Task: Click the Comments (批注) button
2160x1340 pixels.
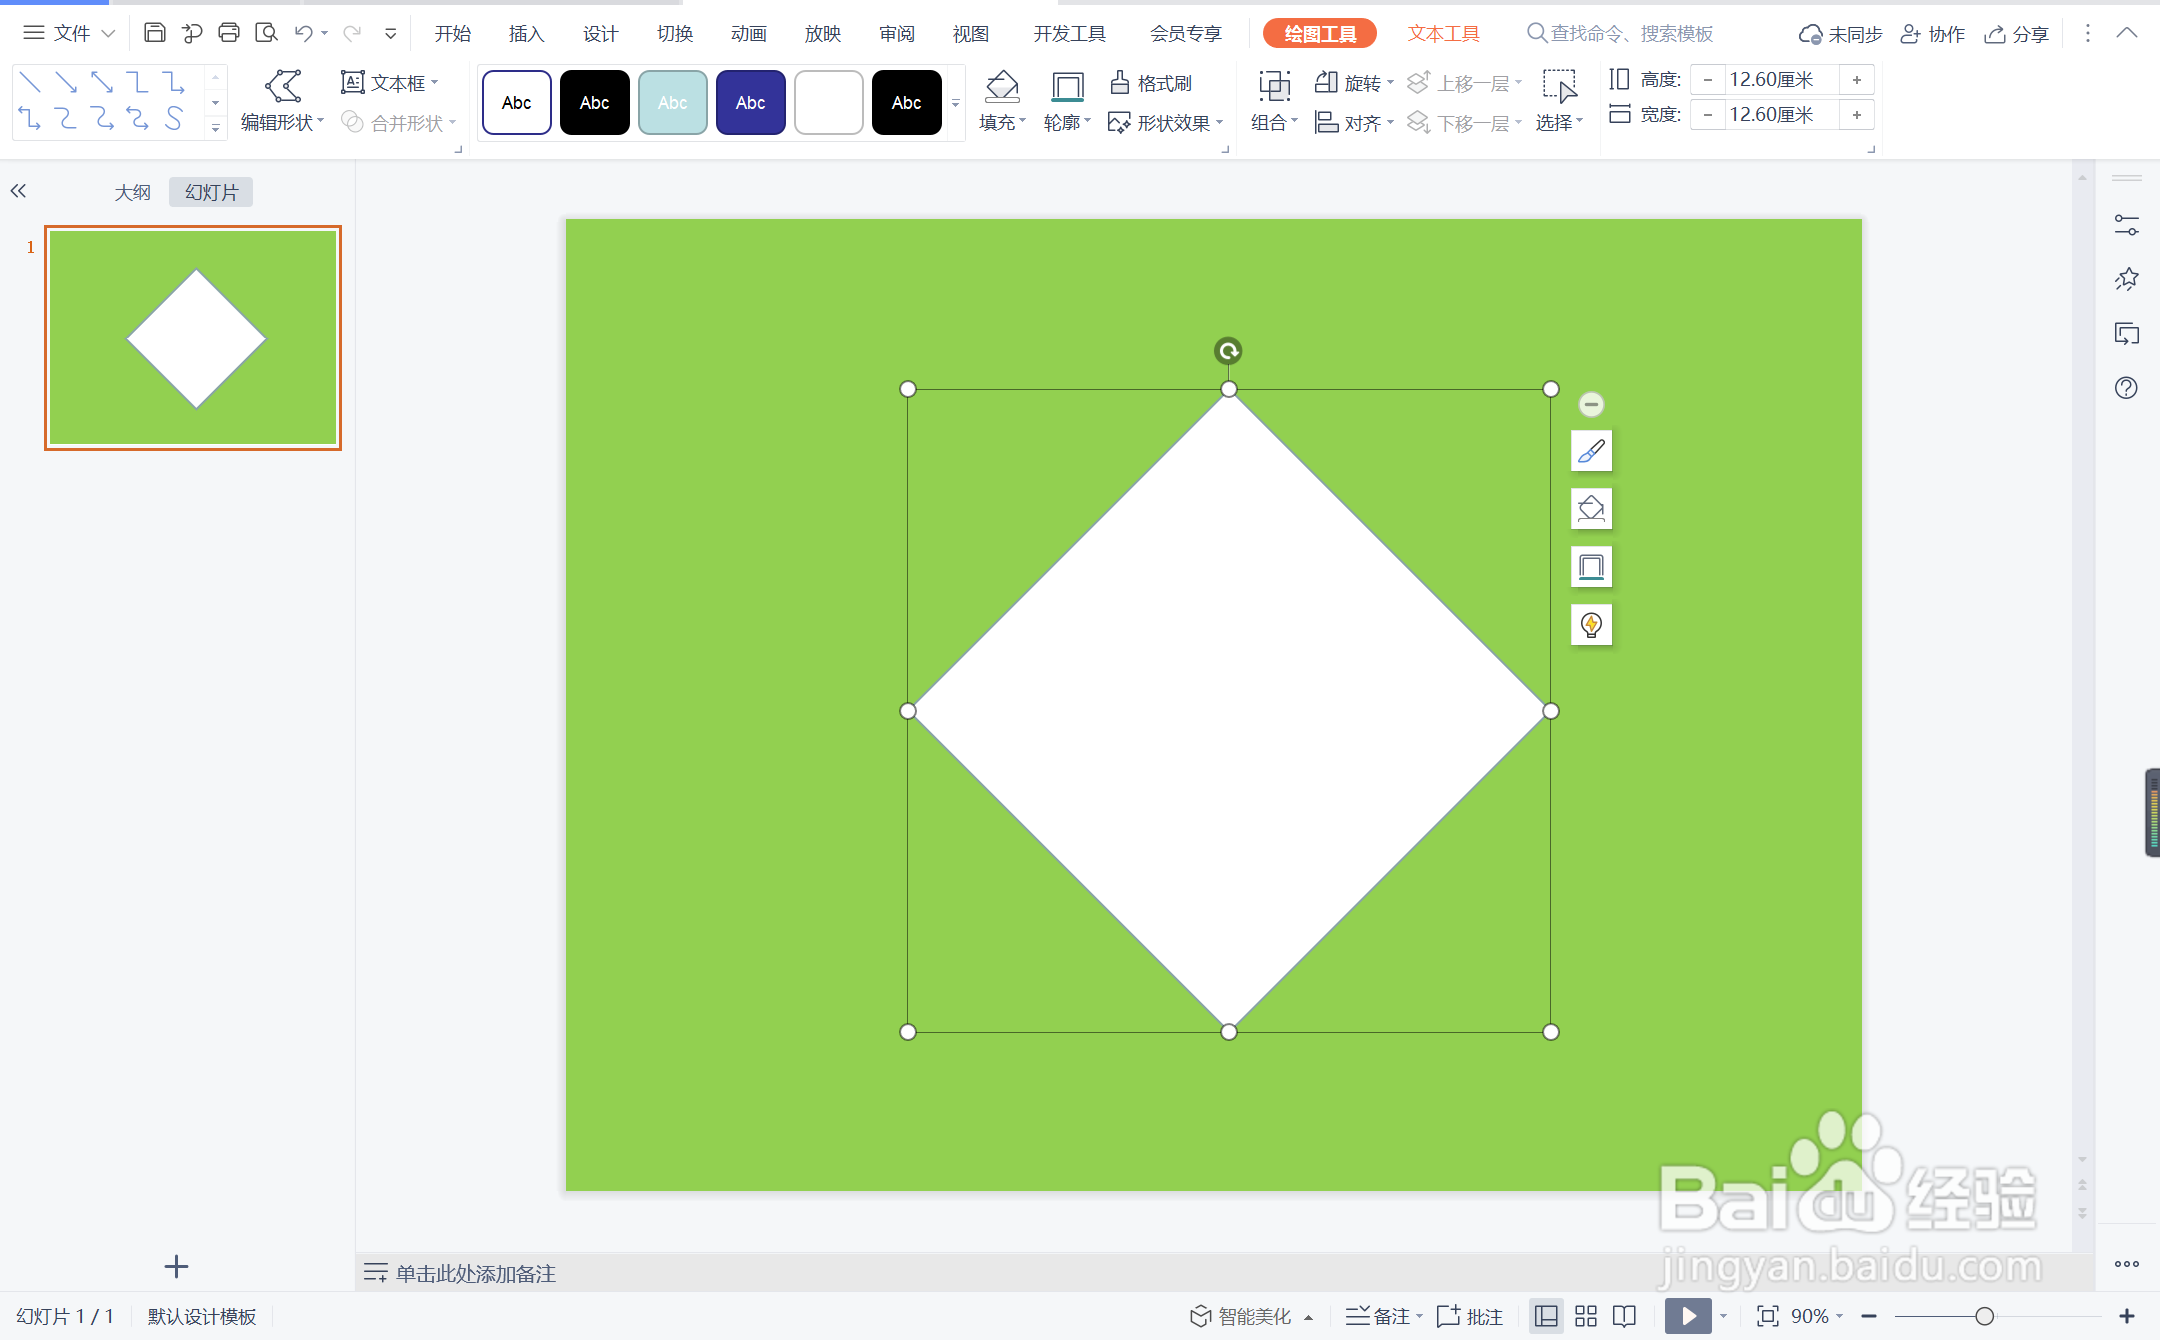Action: click(1470, 1316)
